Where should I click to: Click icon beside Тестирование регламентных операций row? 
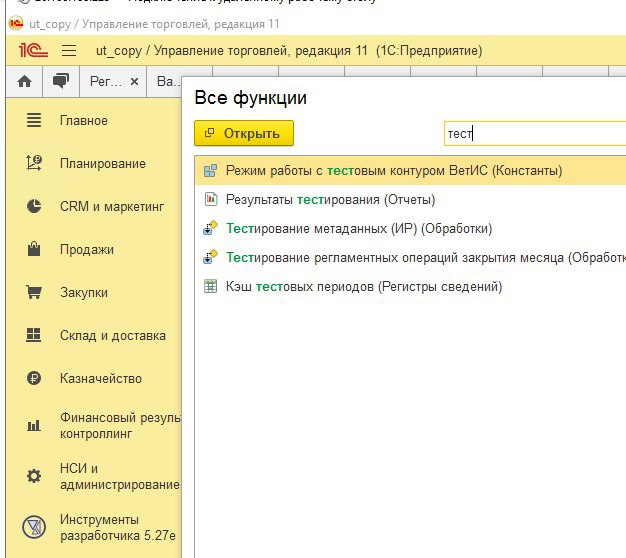210,257
